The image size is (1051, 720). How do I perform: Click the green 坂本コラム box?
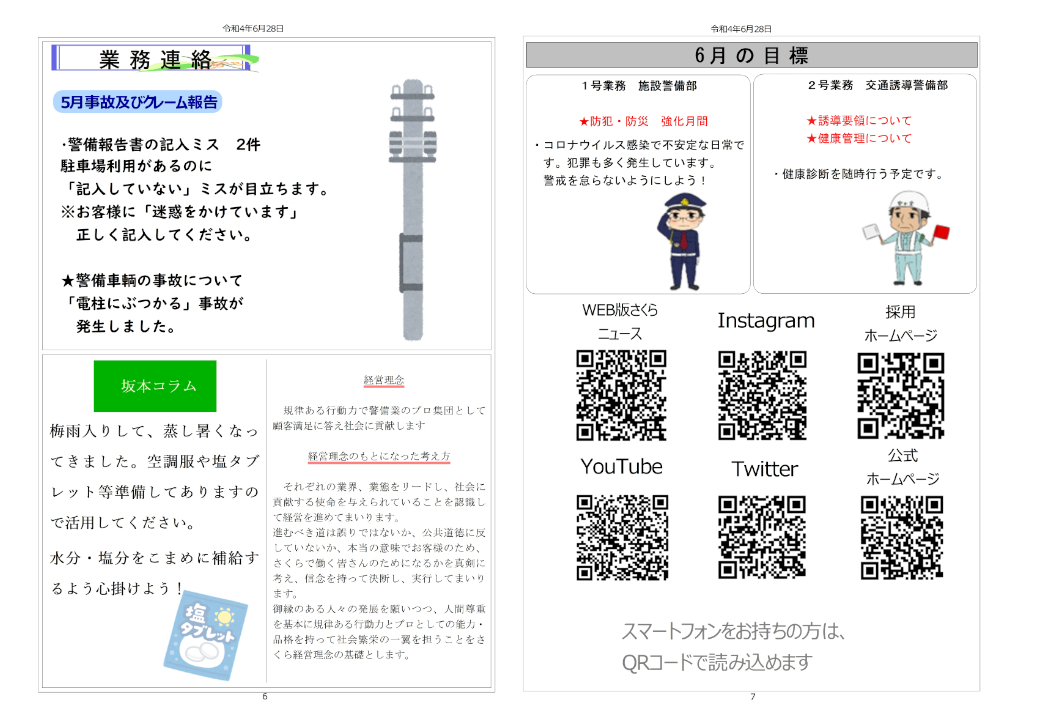point(155,386)
